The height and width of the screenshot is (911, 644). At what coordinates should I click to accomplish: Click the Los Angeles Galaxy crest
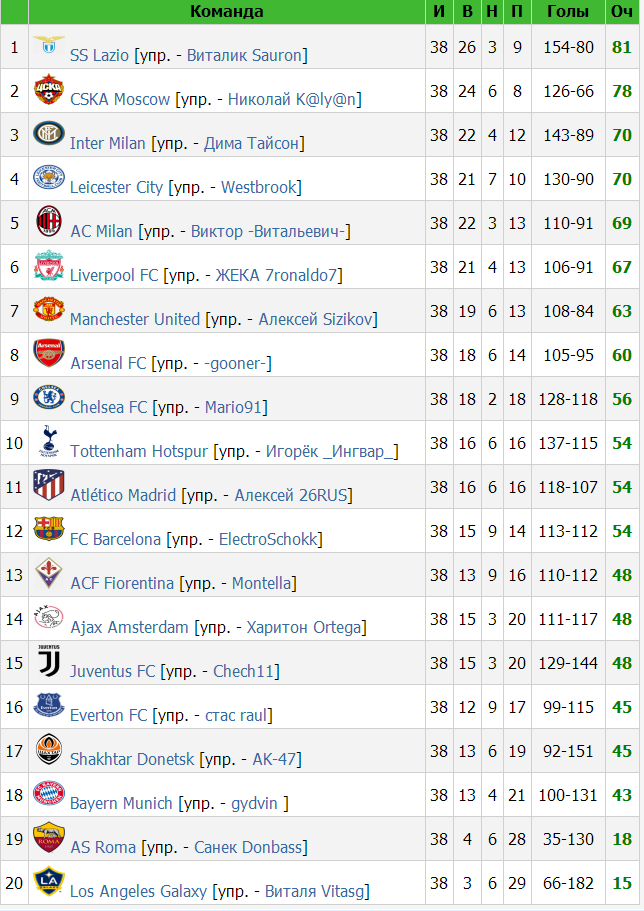click(49, 881)
